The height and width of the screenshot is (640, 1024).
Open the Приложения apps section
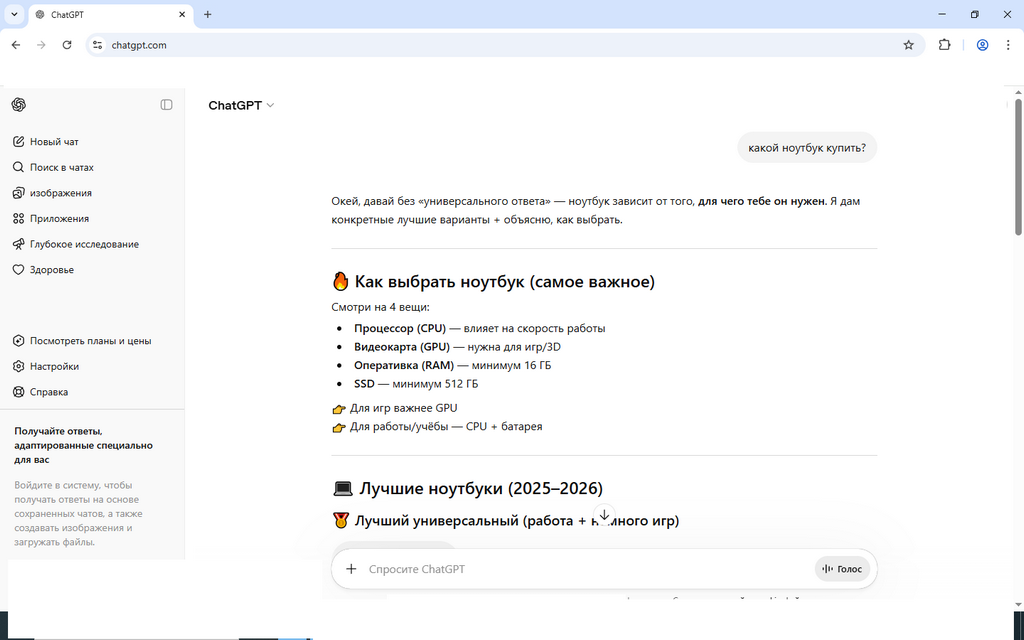point(58,219)
